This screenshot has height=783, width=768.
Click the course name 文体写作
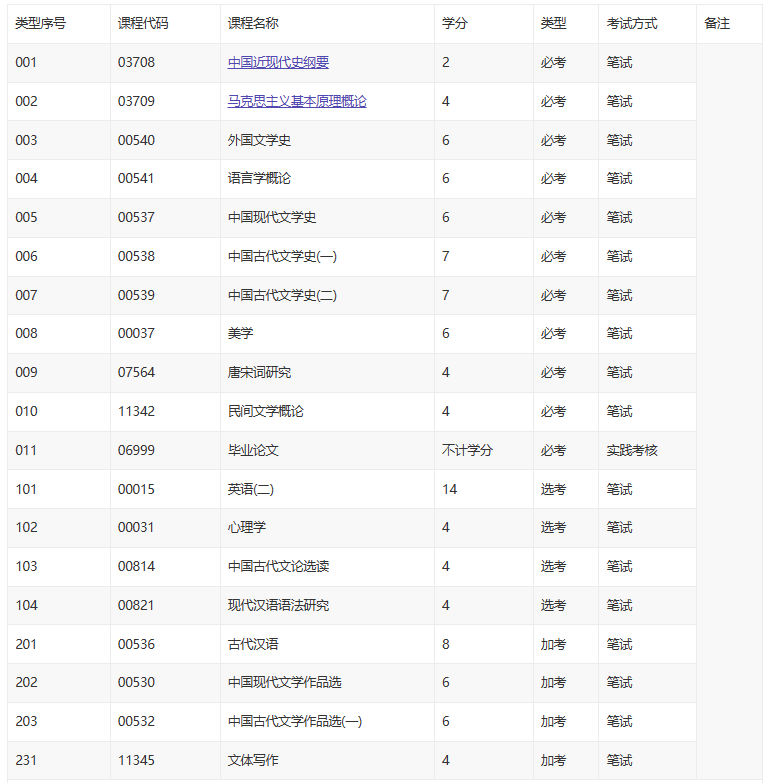pyautogui.click(x=253, y=760)
